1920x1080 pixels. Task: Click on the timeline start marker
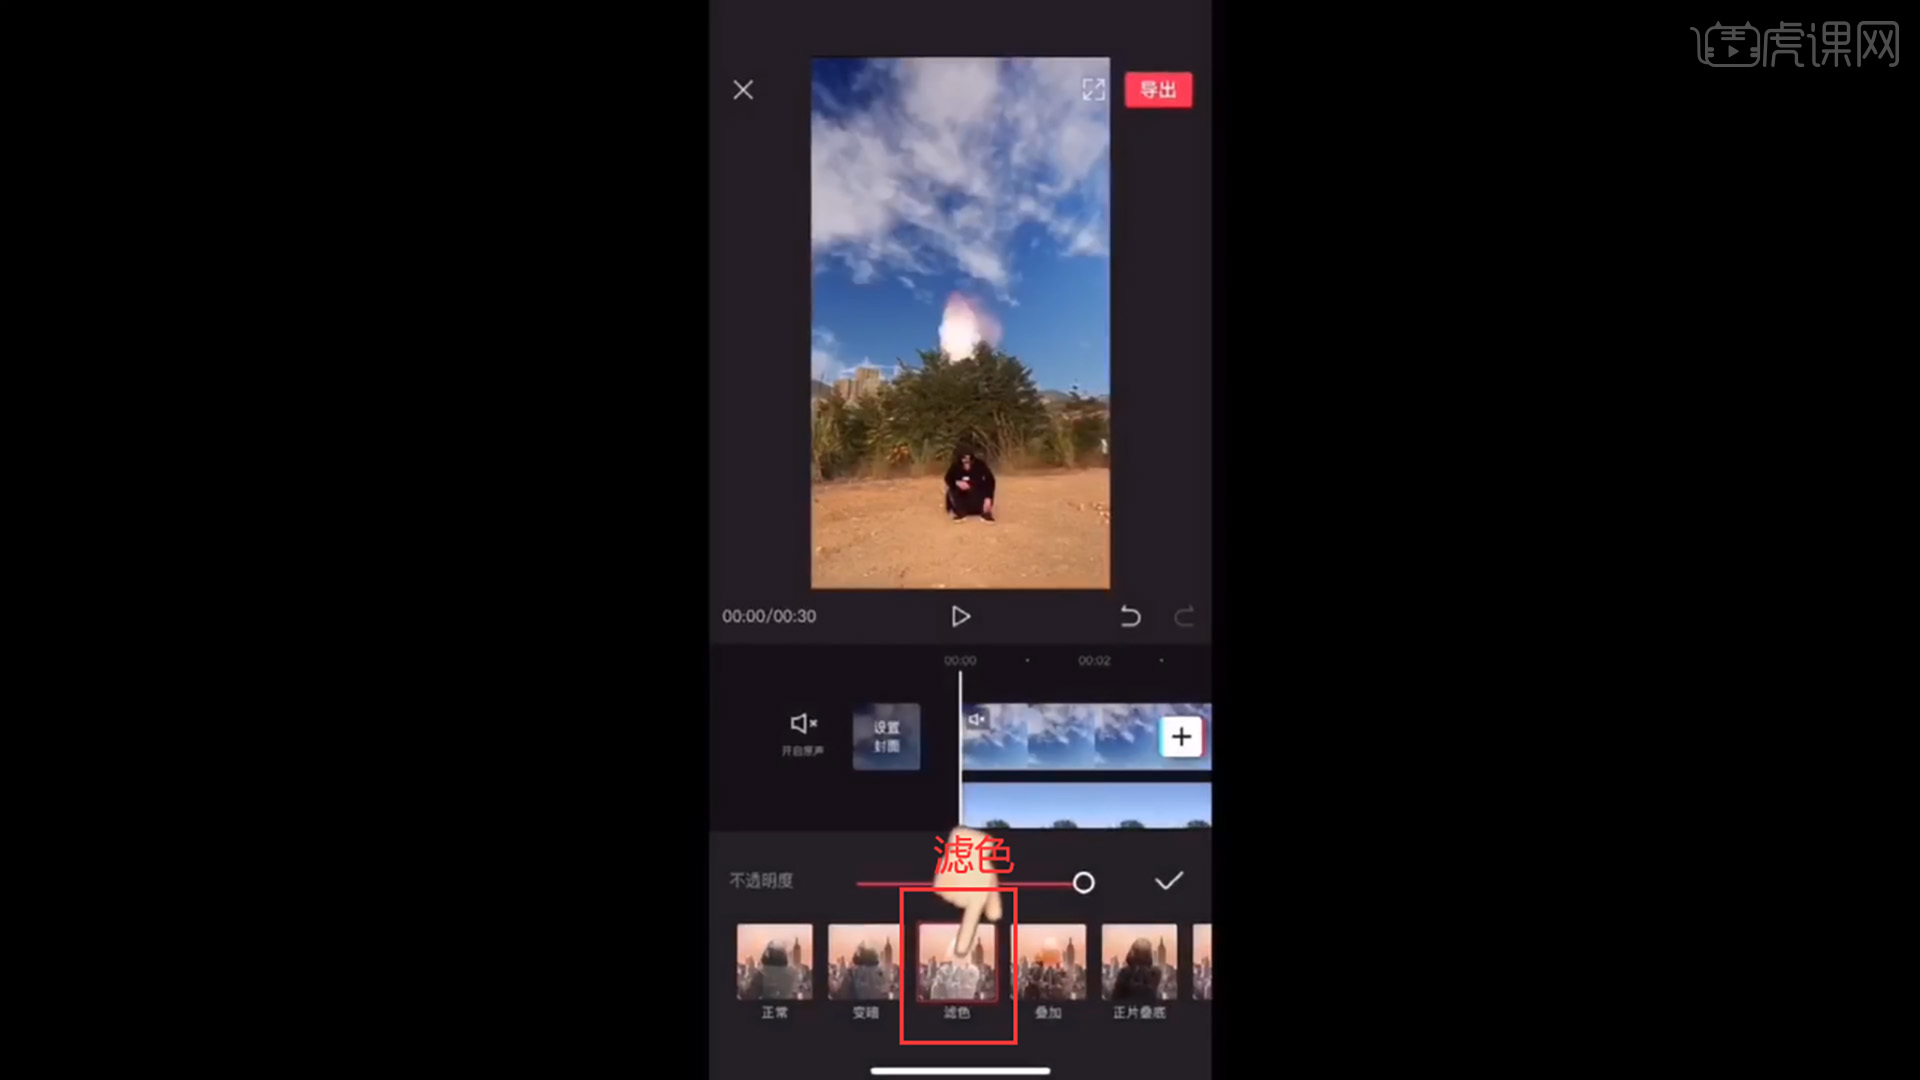click(x=959, y=659)
